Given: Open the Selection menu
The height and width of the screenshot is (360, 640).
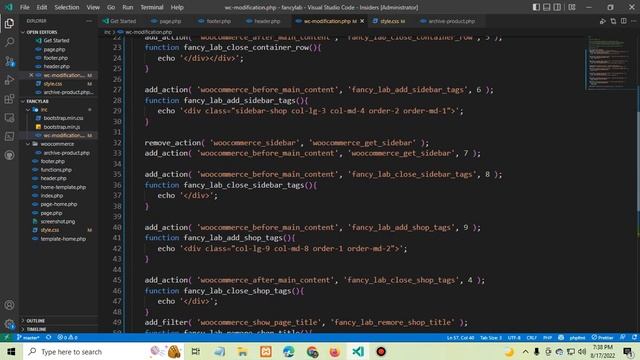Looking at the screenshot, I should pos(67,7).
